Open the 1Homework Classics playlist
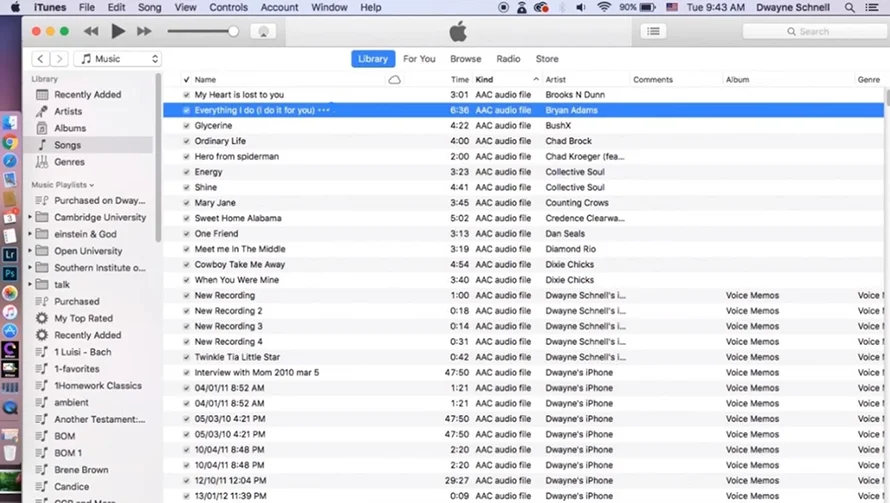The image size is (890, 503). tap(98, 385)
